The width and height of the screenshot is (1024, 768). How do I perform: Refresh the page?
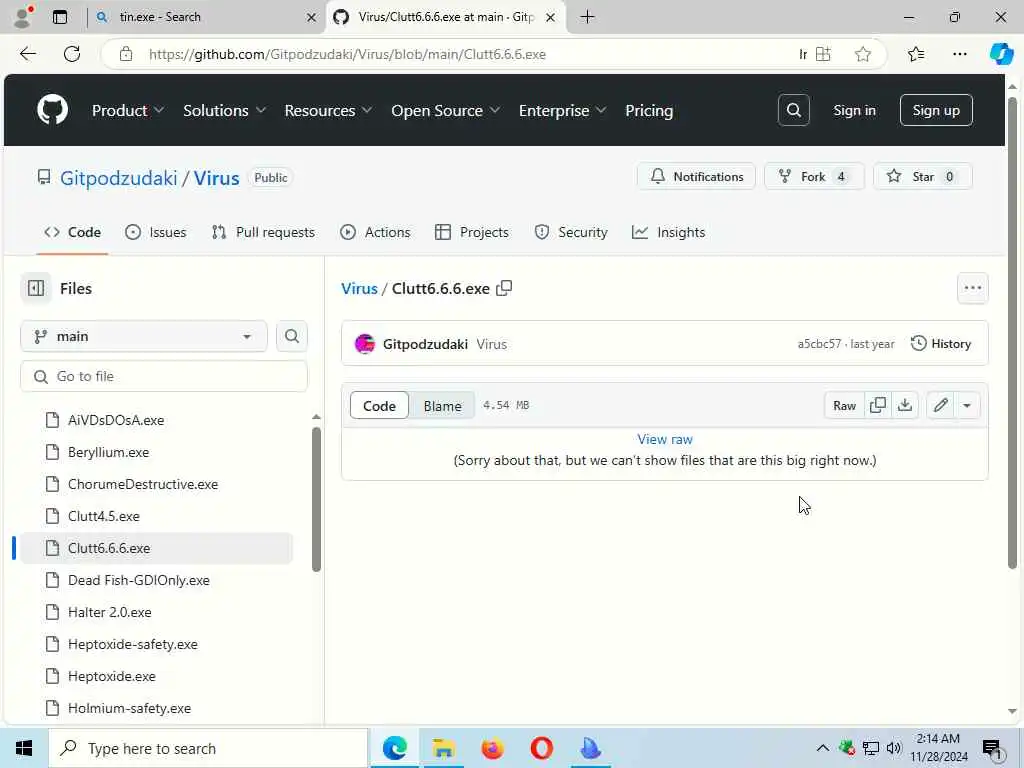pyautogui.click(x=72, y=54)
